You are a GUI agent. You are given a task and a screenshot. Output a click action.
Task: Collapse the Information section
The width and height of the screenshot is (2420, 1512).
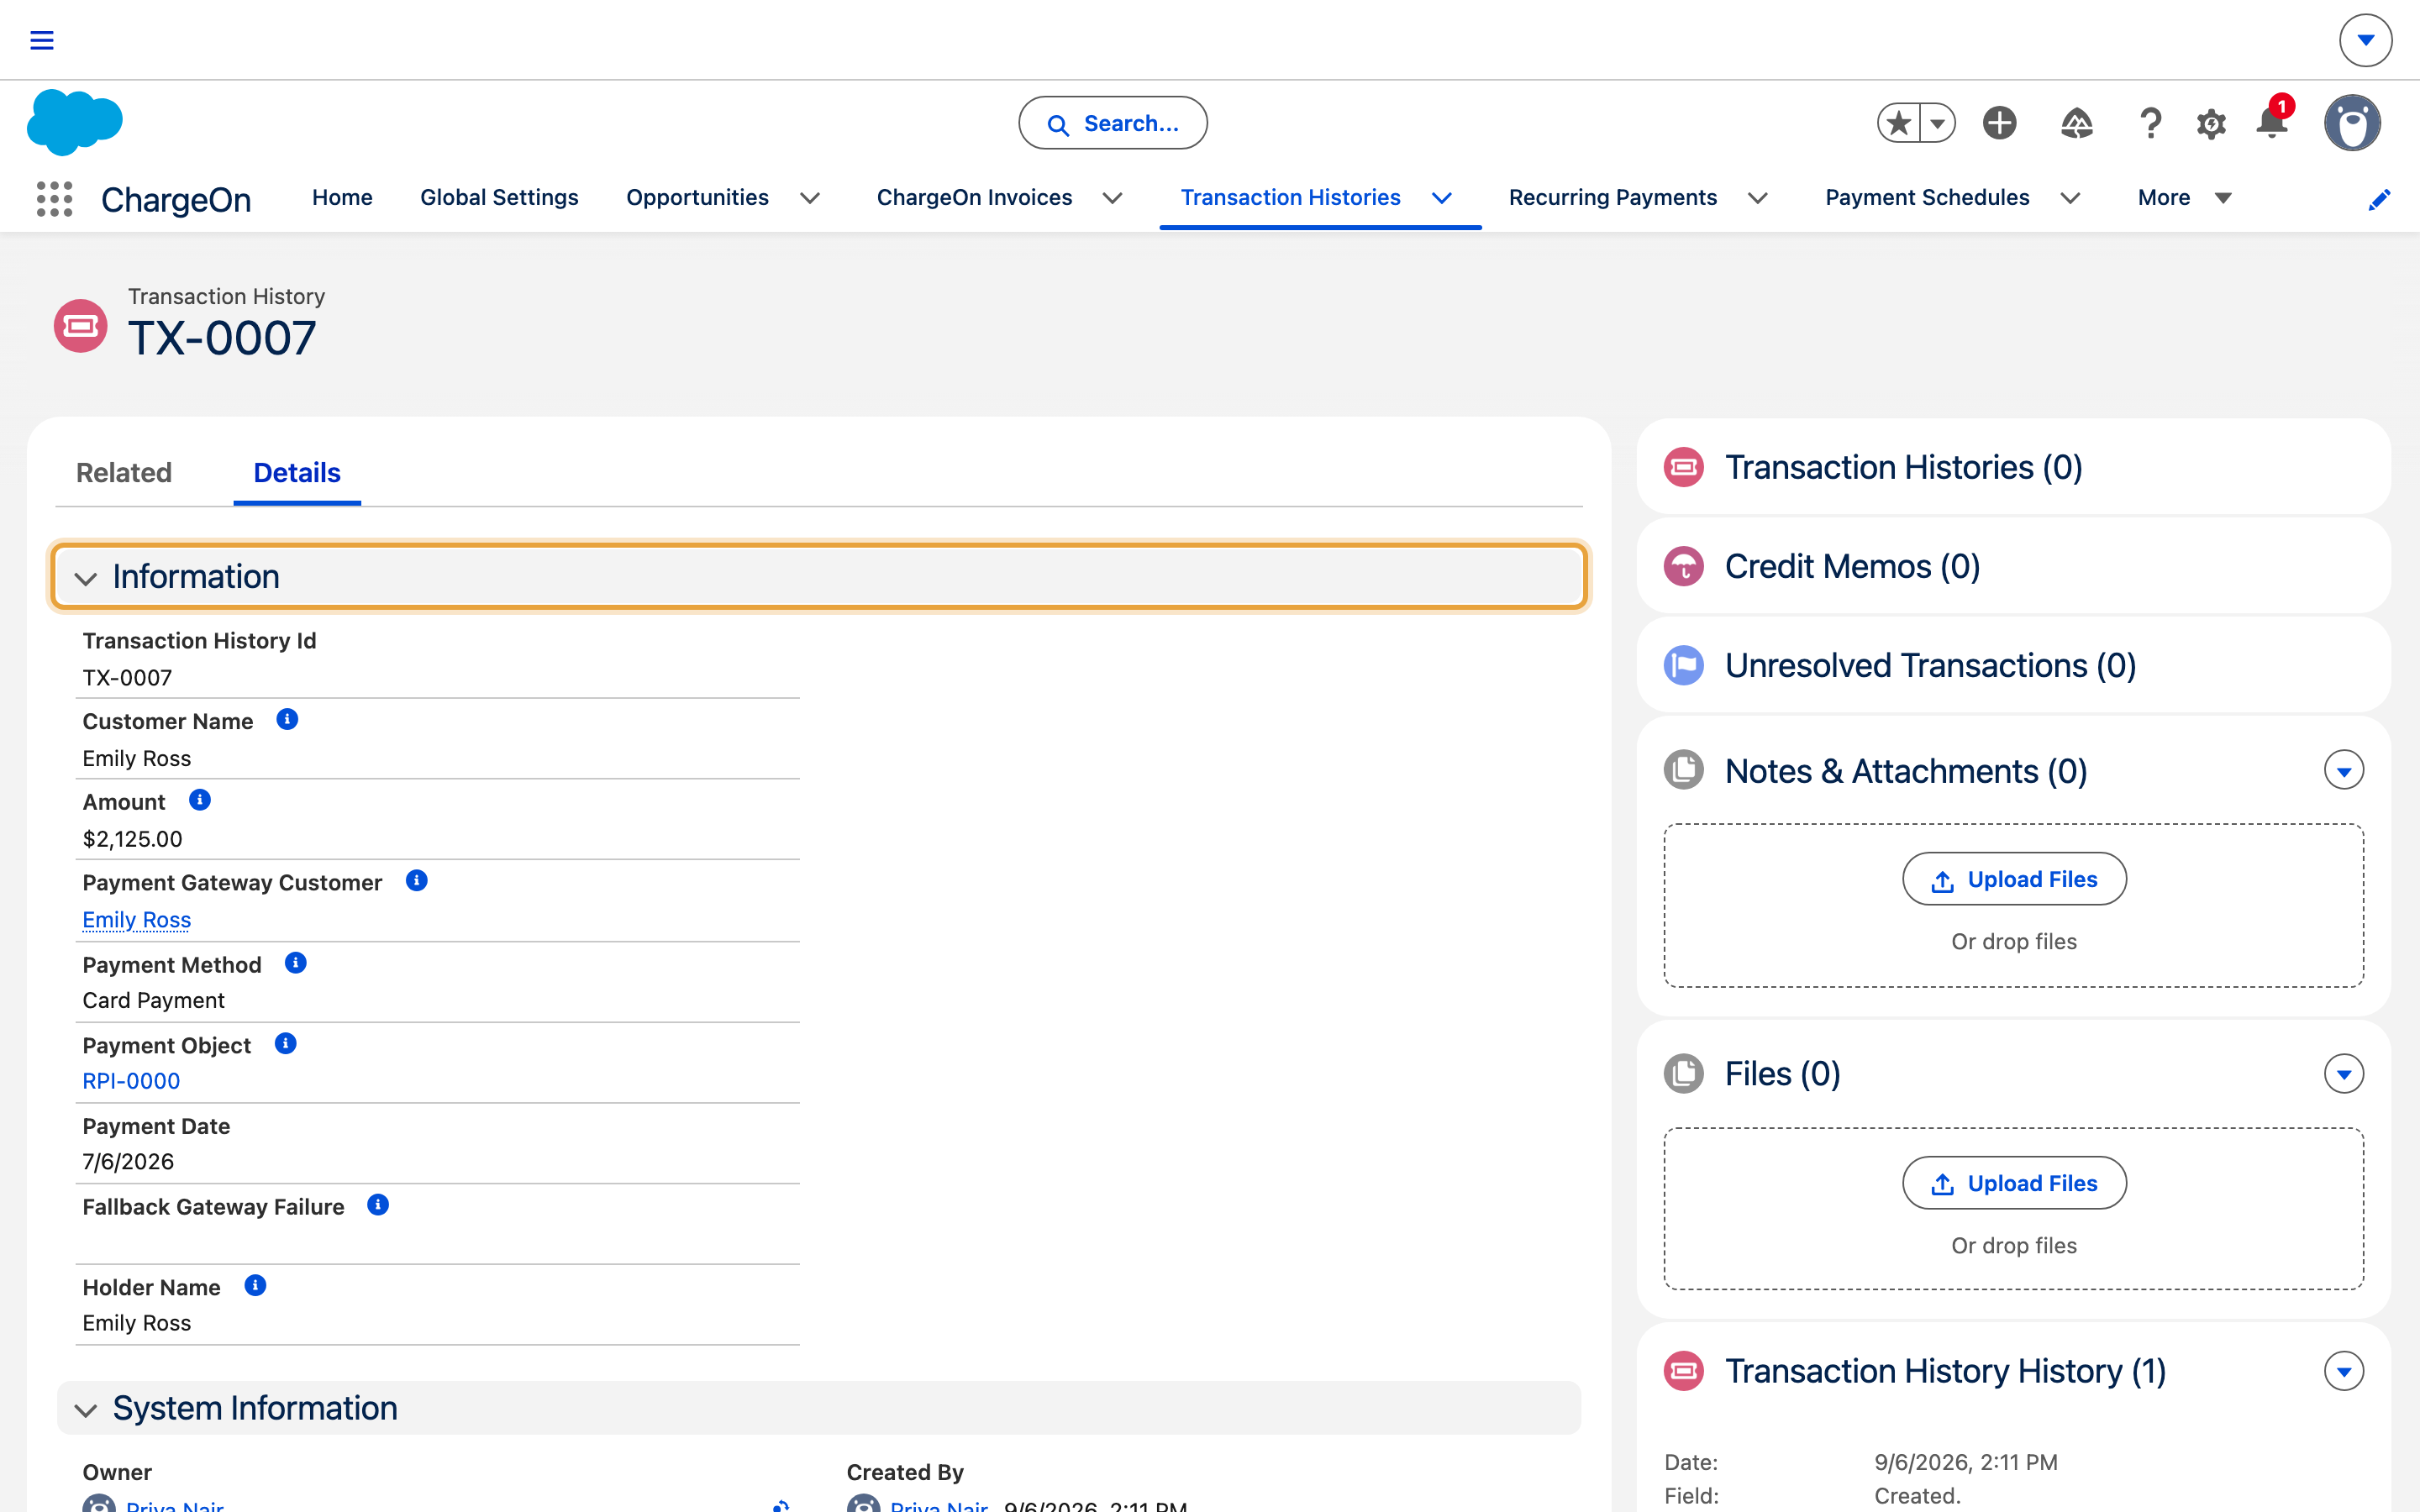pyautogui.click(x=819, y=577)
